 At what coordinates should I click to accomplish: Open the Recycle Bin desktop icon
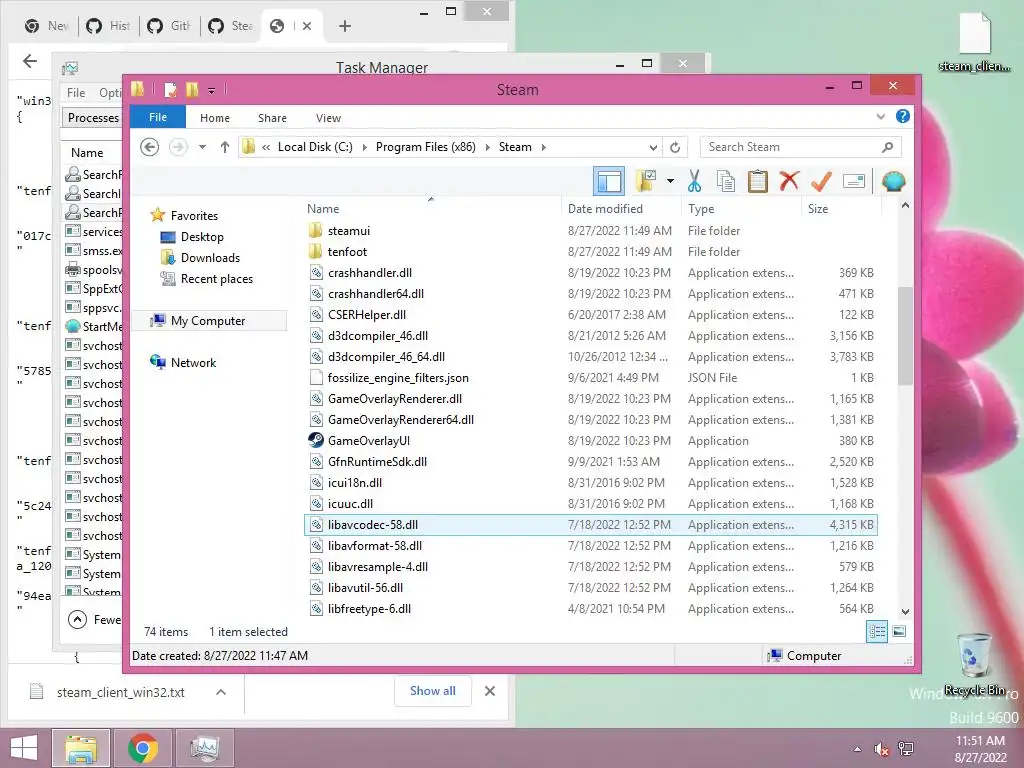click(x=974, y=664)
